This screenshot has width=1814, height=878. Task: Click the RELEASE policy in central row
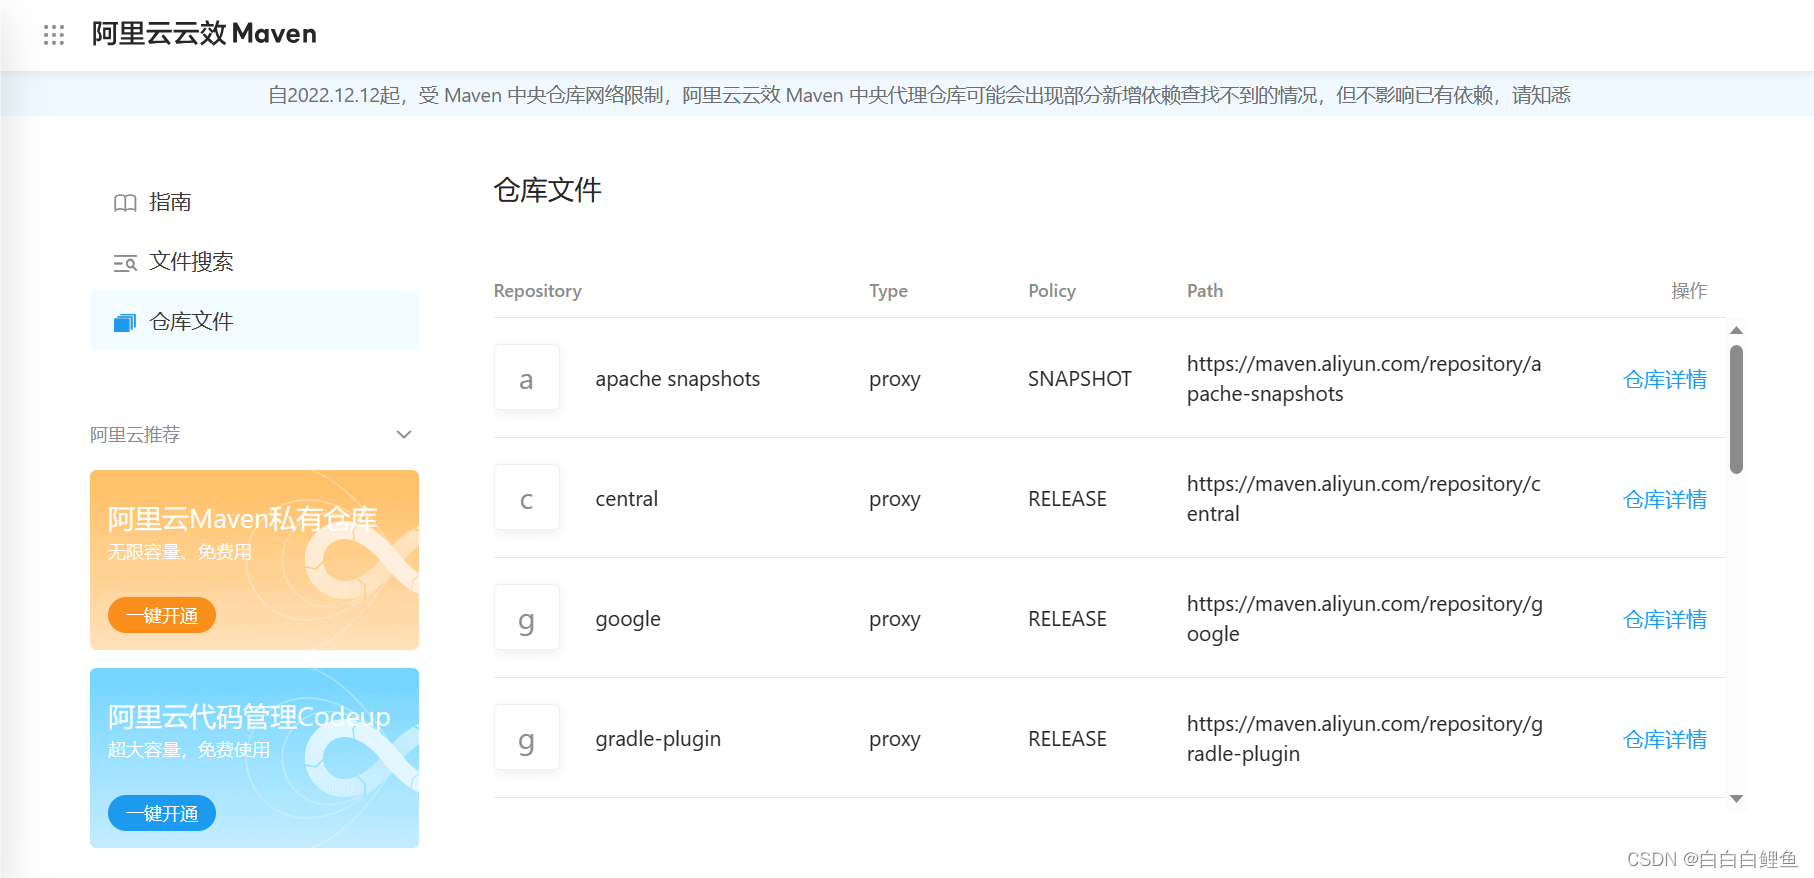pyautogui.click(x=1067, y=499)
